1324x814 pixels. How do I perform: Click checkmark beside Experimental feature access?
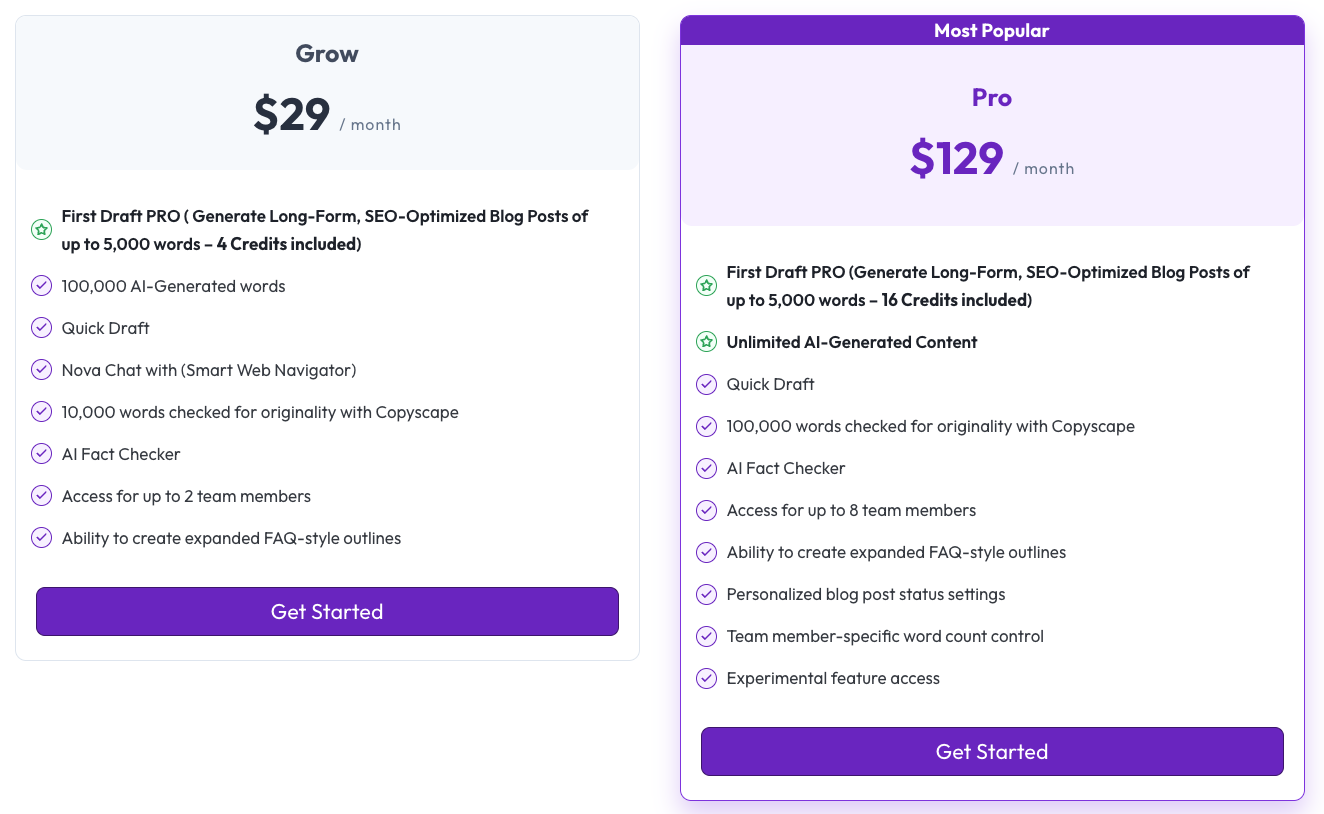[706, 678]
